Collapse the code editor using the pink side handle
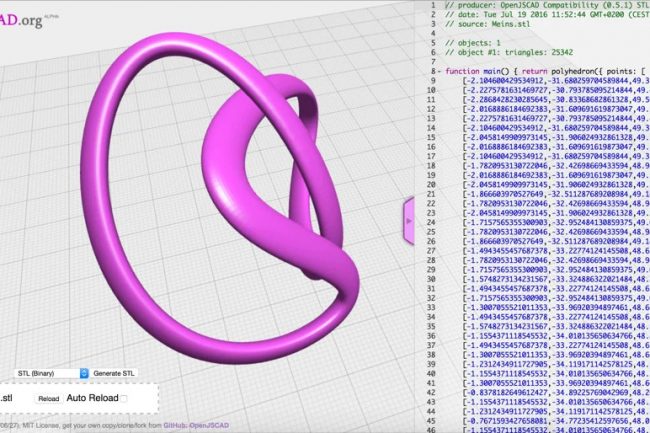This screenshot has width=650, height=433. (408, 216)
